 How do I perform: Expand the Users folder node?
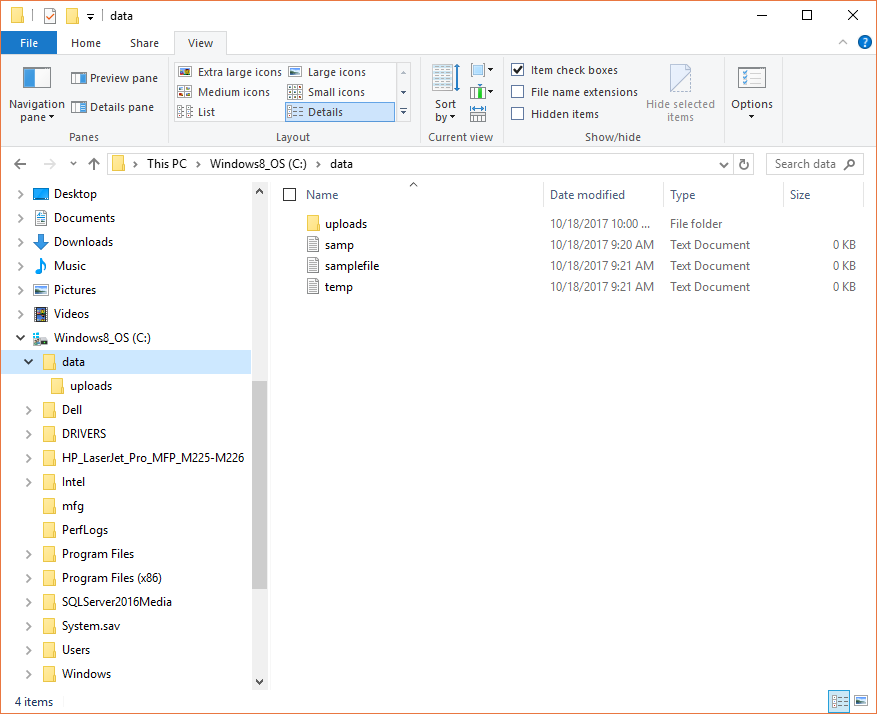(x=29, y=650)
